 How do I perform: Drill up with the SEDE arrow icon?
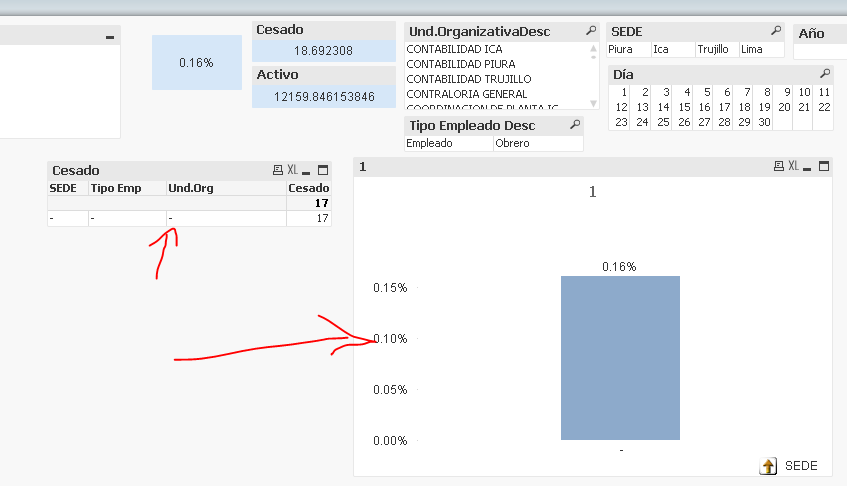768,465
